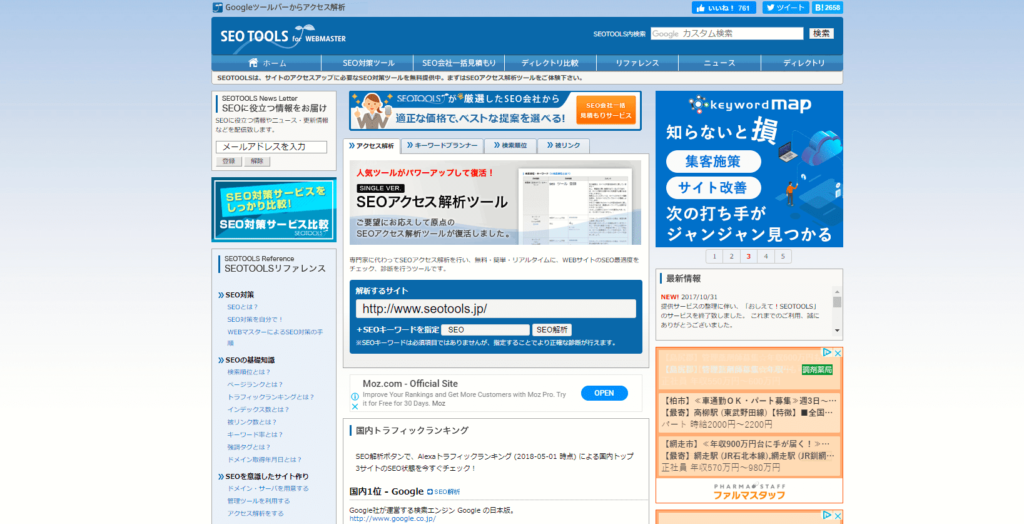Click the 検索 button beside site search
Image resolution: width=1024 pixels, height=524 pixels.
(x=822, y=33)
